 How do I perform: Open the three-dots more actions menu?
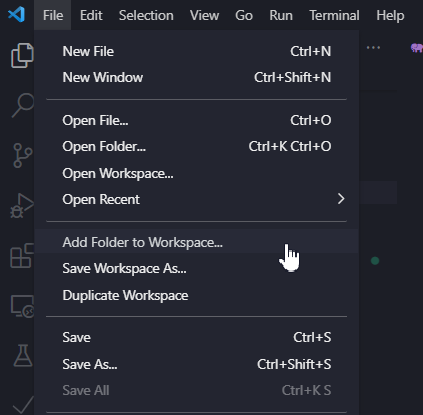pos(373,48)
